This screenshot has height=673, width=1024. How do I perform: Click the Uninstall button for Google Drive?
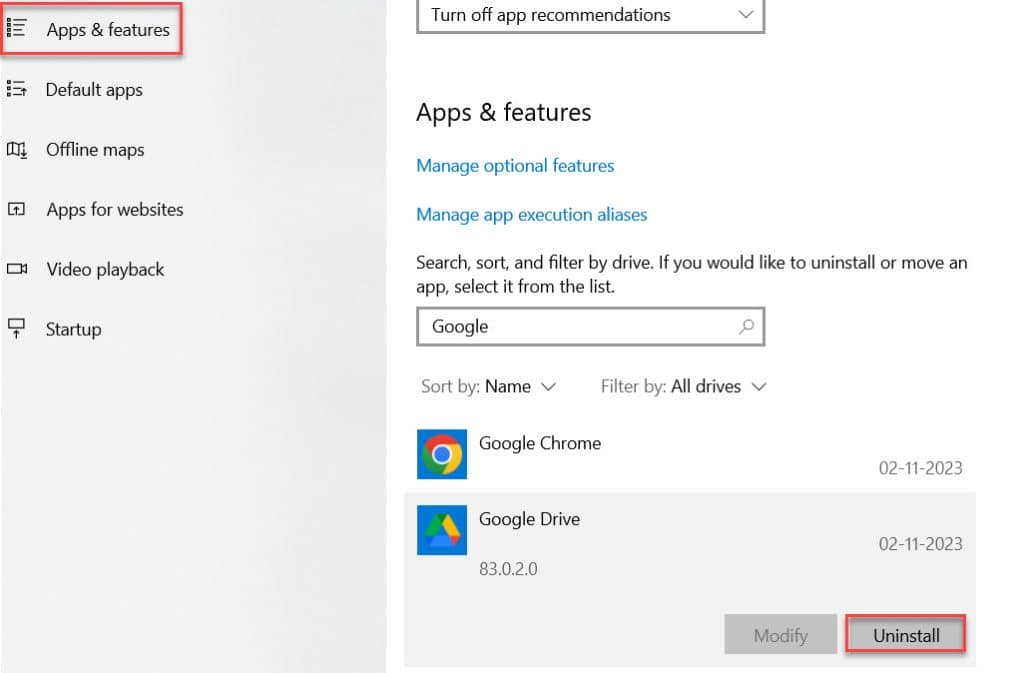coord(906,635)
